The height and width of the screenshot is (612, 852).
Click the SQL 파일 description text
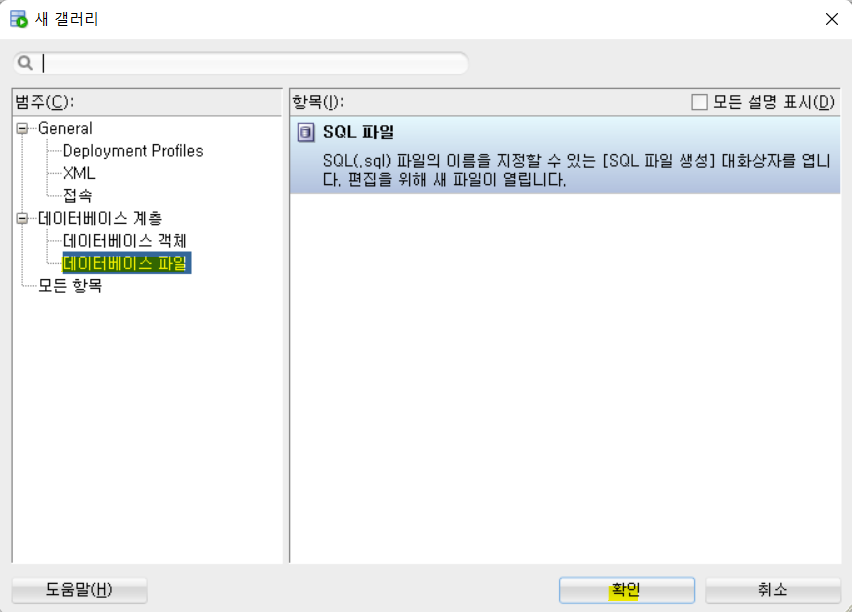click(x=577, y=170)
